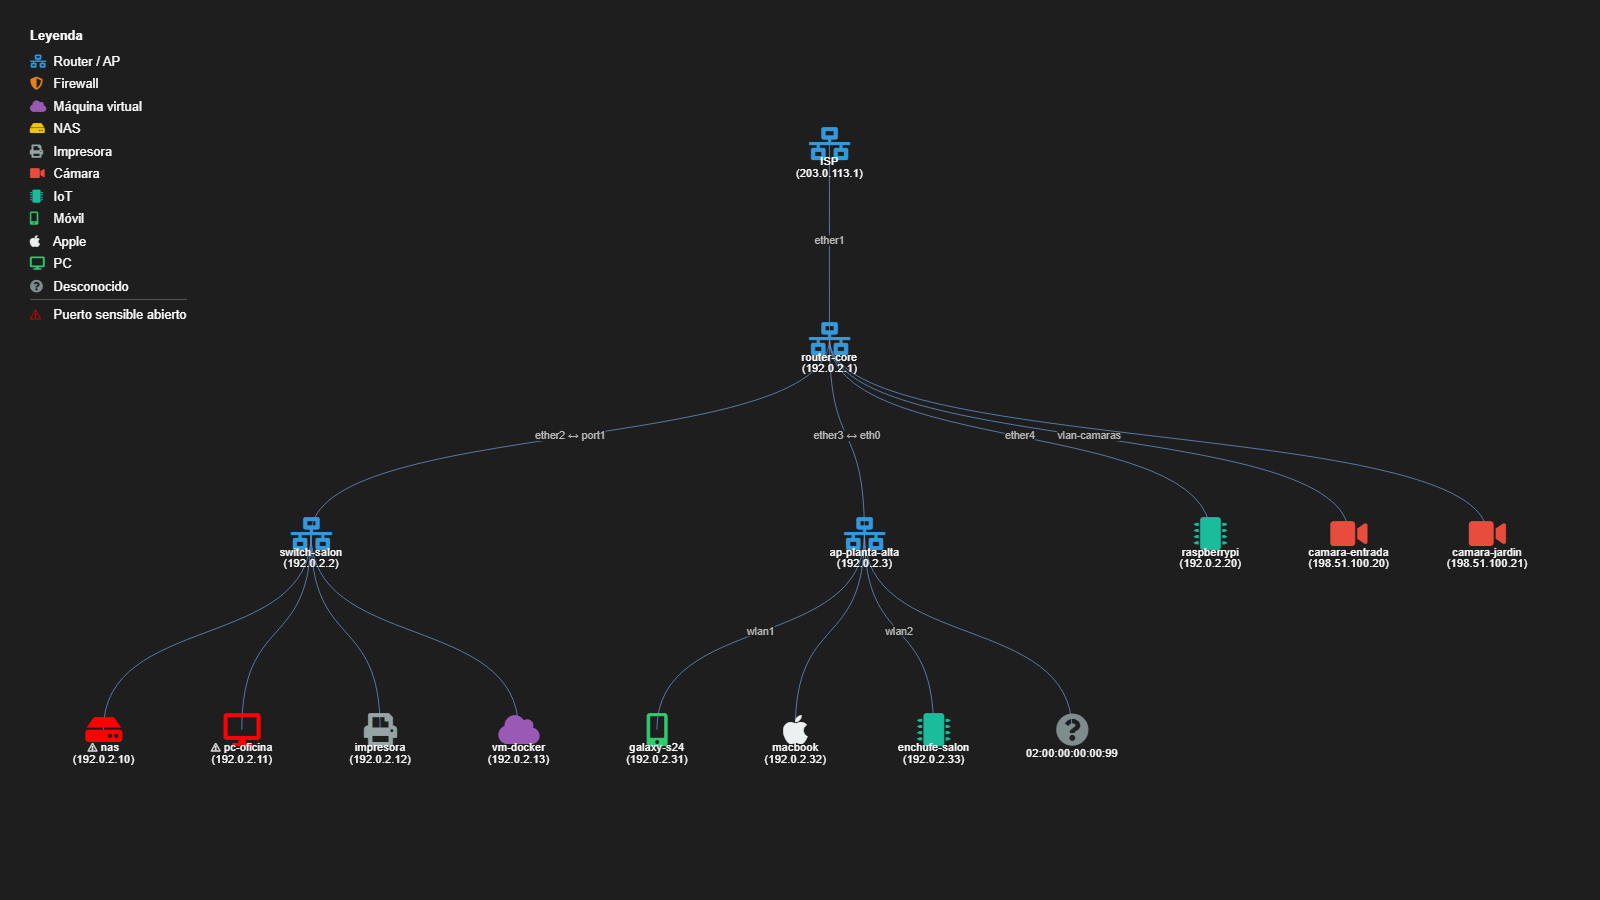
Task: Select the ether4 link label
Action: (1020, 435)
